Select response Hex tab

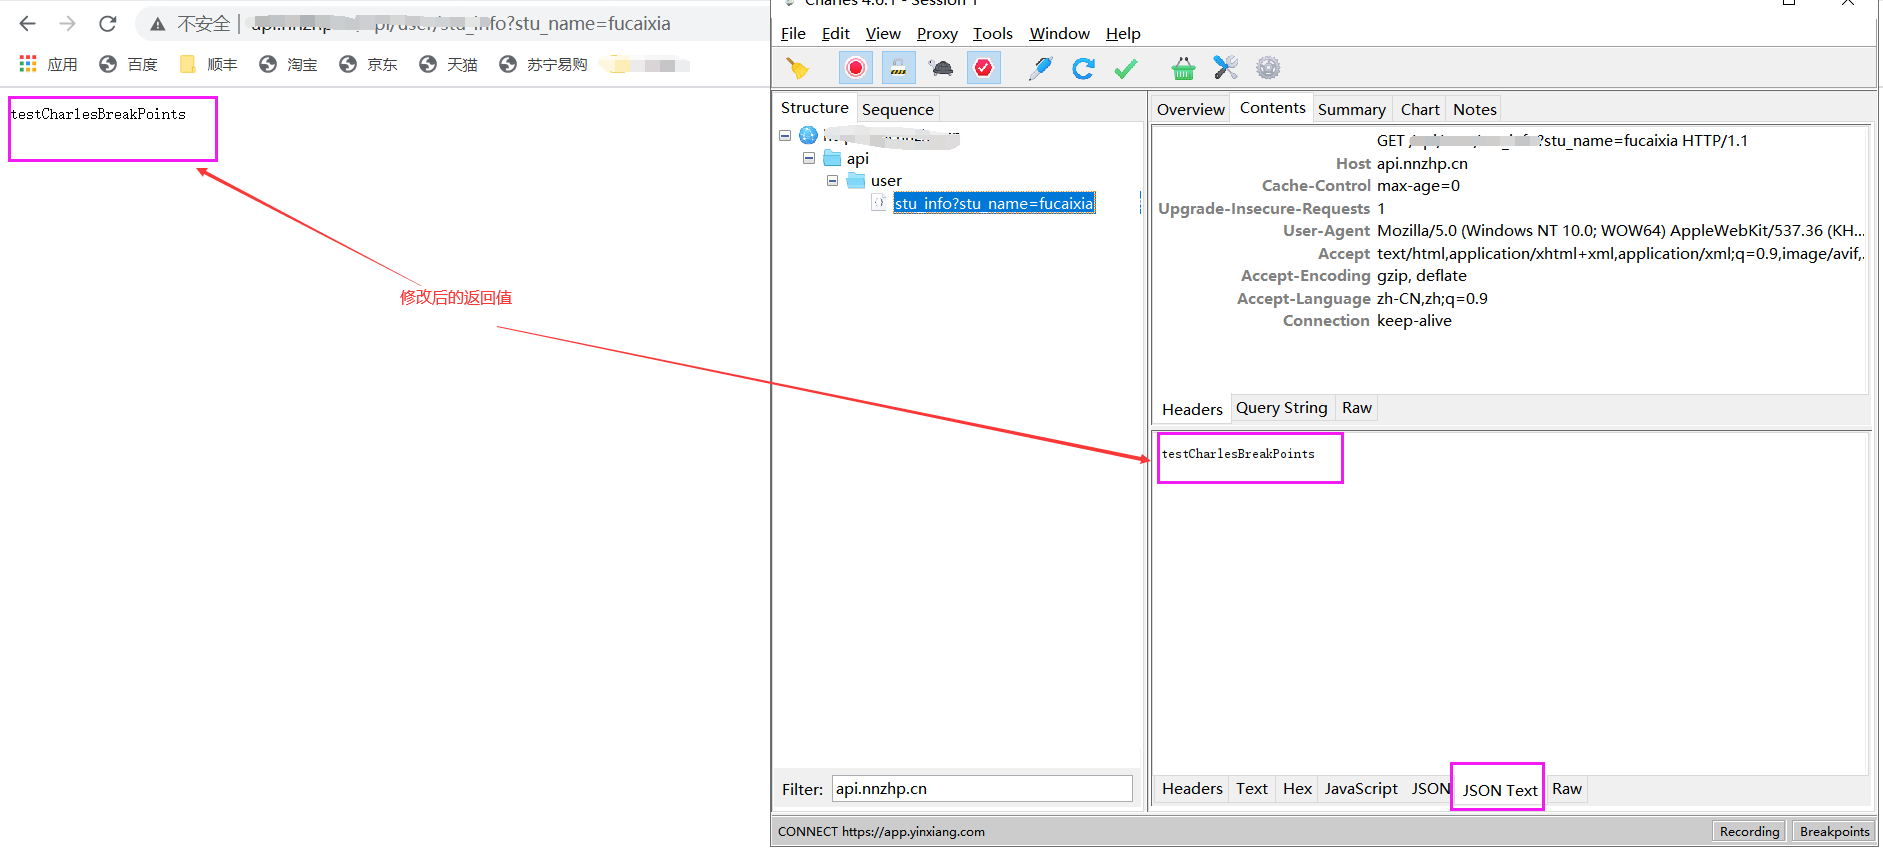click(x=1297, y=789)
